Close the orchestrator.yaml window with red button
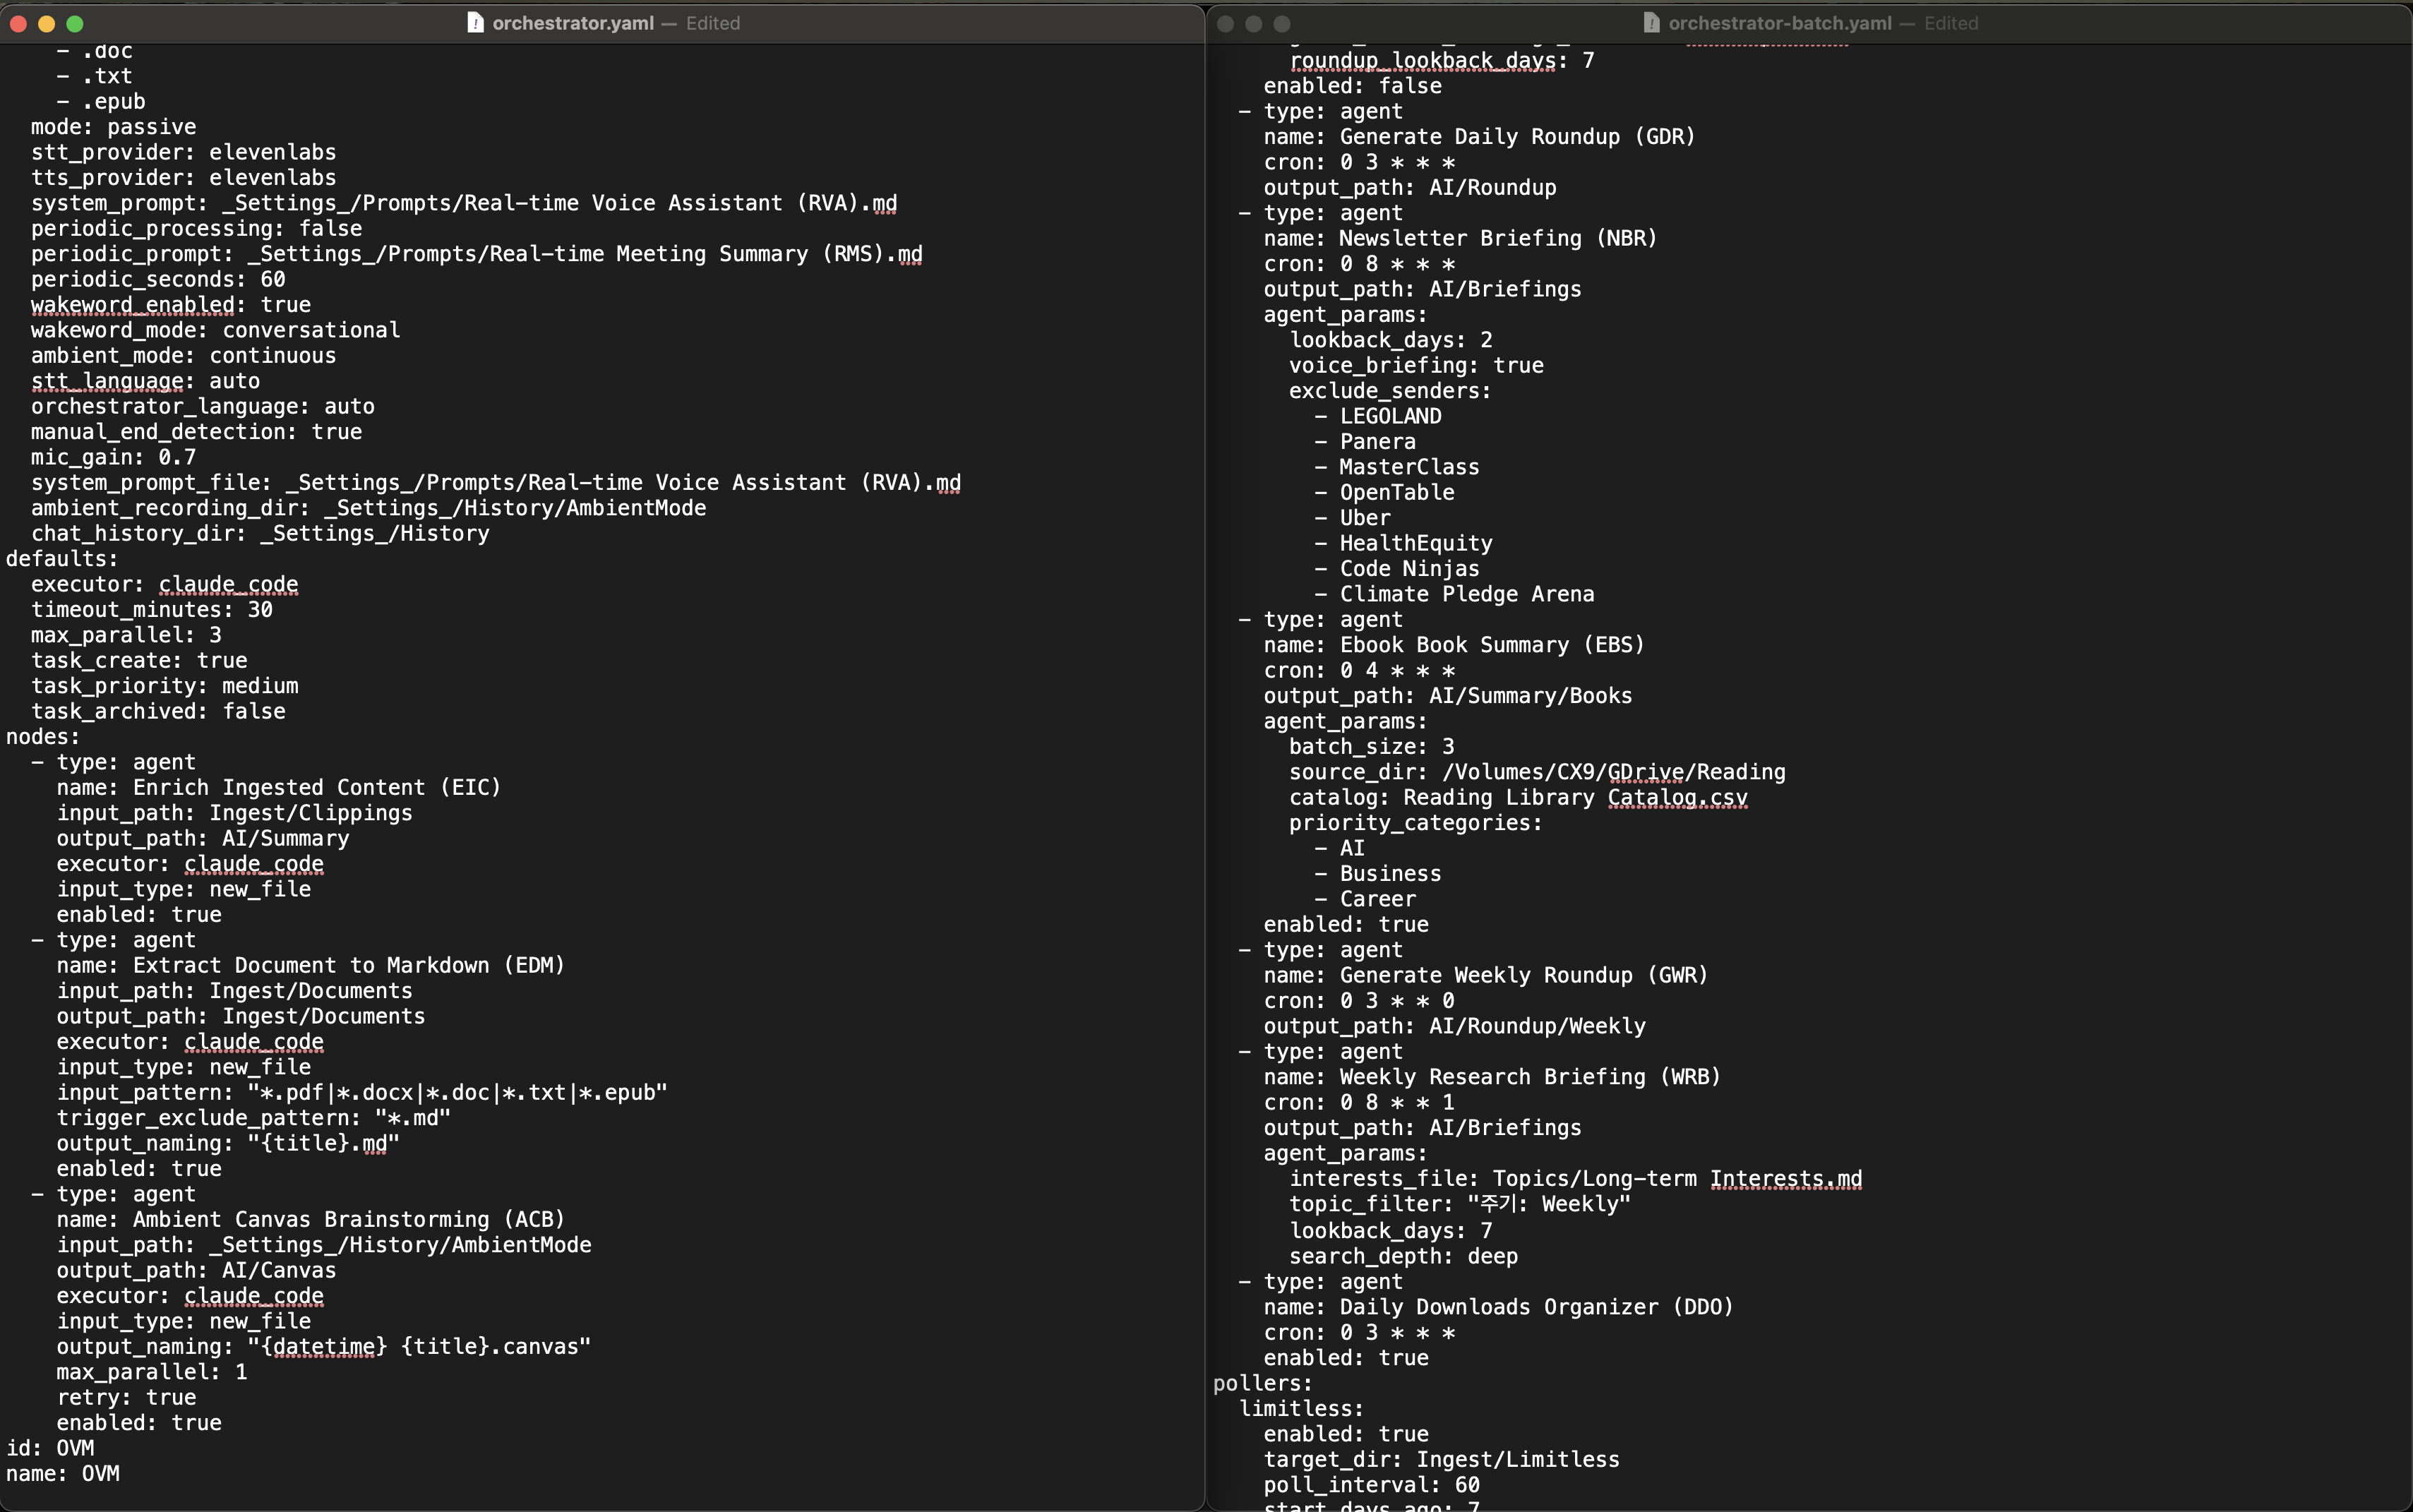The height and width of the screenshot is (1512, 2413). [x=18, y=23]
